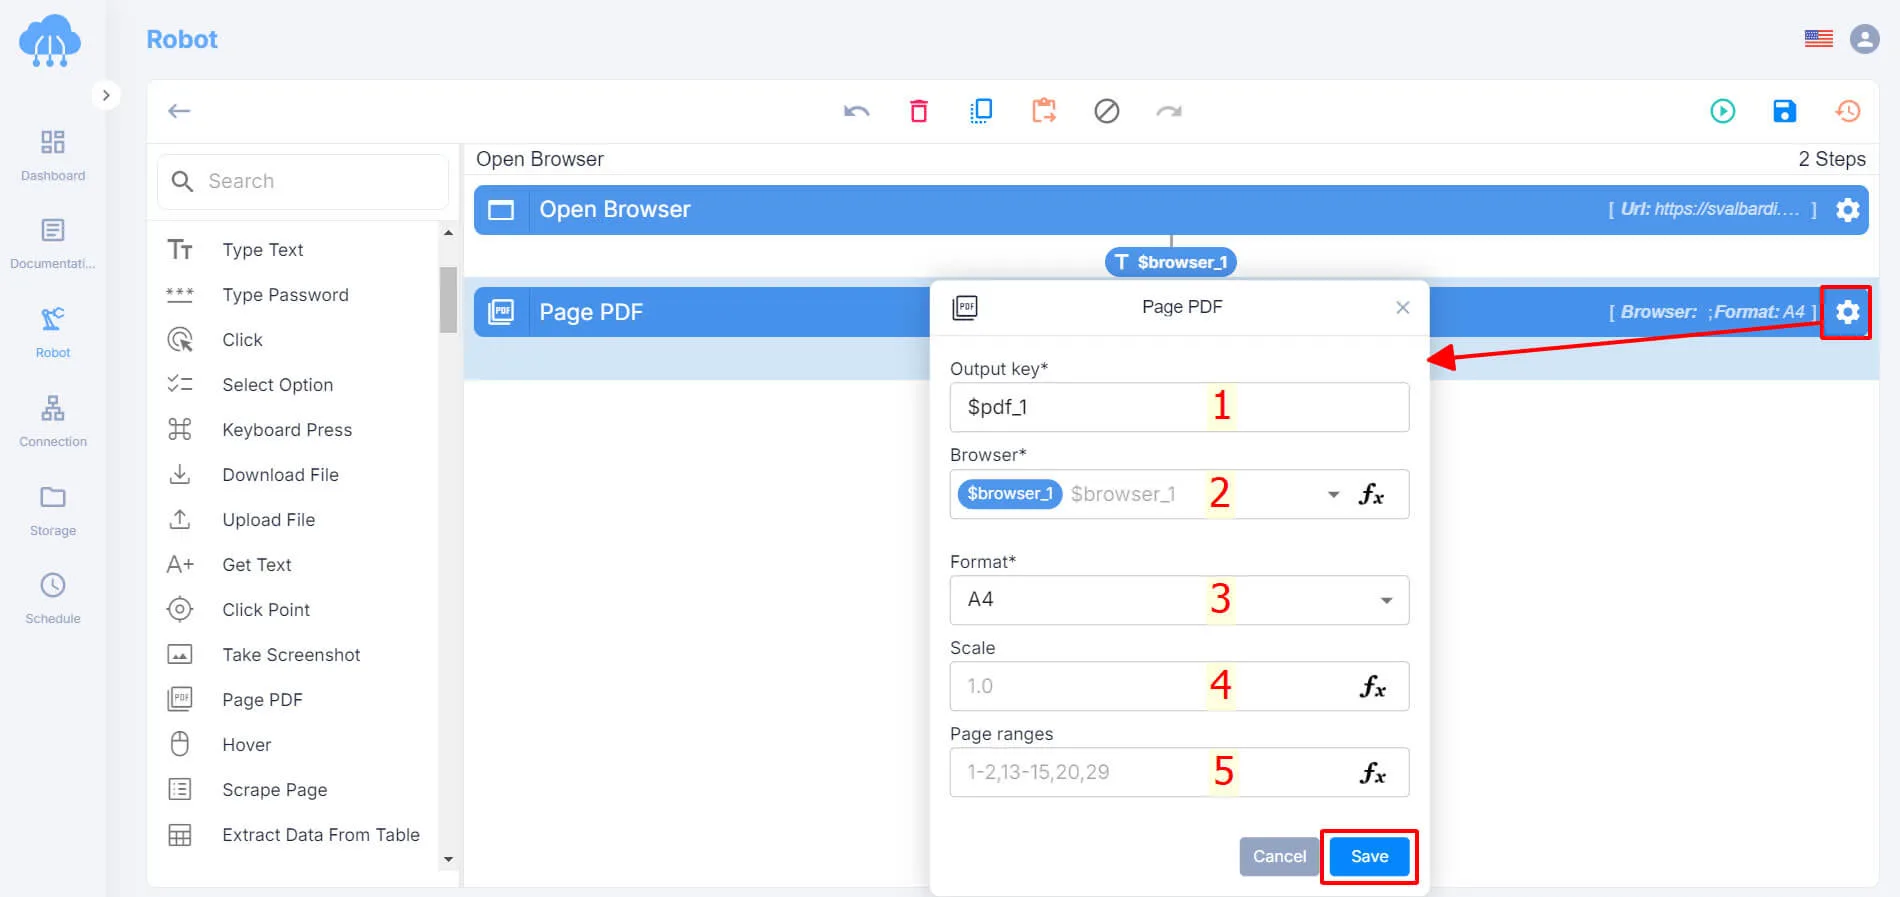Open the Browser dropdown arrow
The image size is (1900, 897).
click(1333, 494)
